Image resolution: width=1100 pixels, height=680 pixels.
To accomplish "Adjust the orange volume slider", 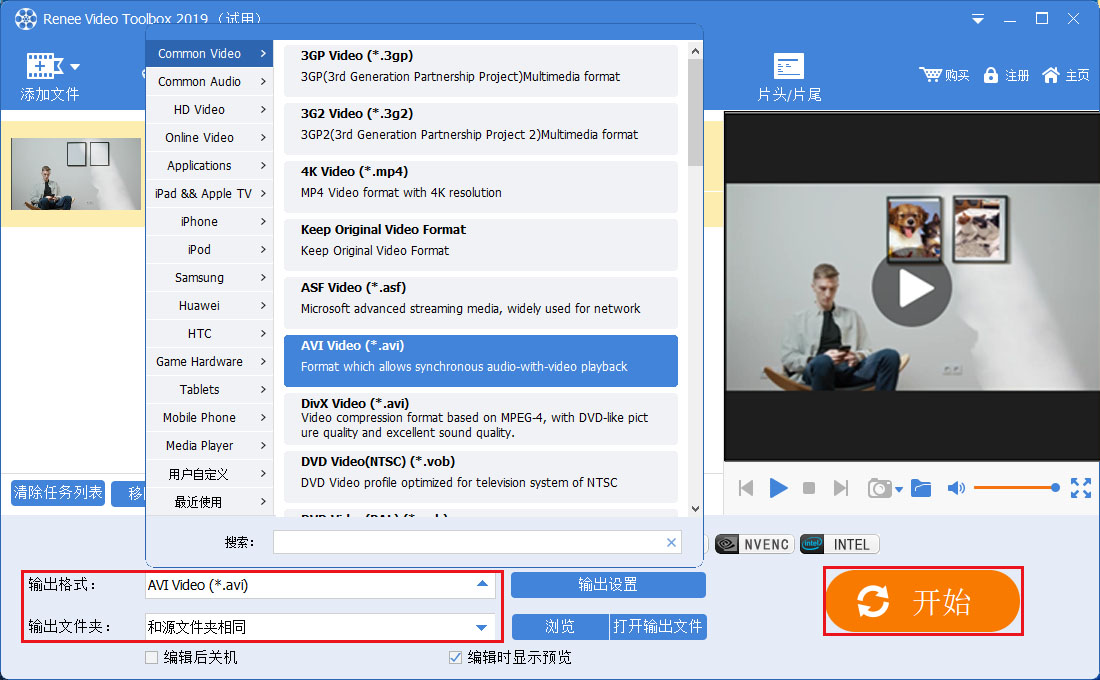I will point(1016,487).
